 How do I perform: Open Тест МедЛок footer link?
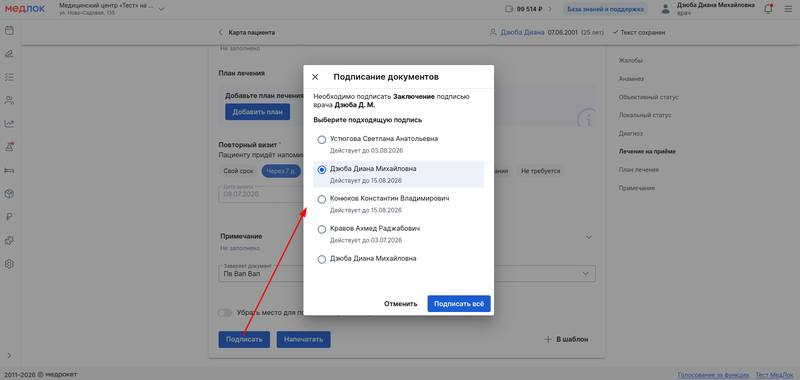[x=774, y=374]
